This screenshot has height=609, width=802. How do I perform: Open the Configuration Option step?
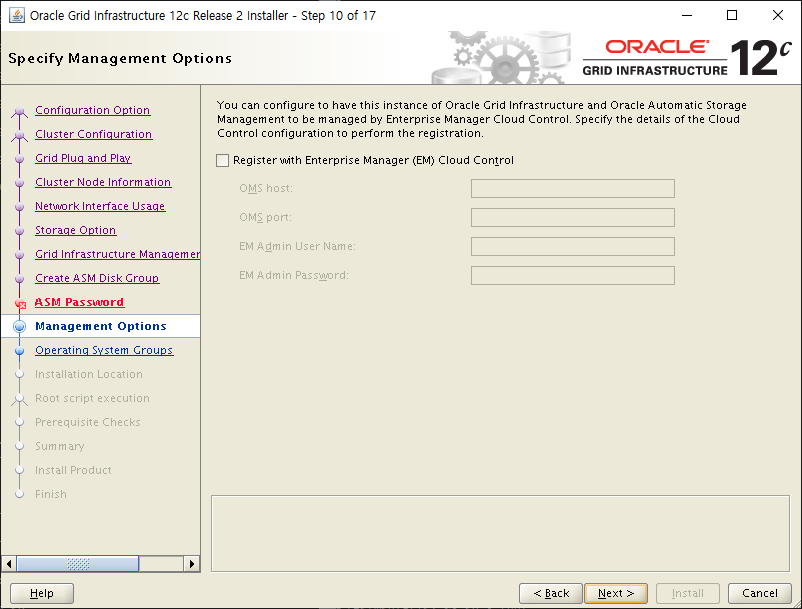93,110
